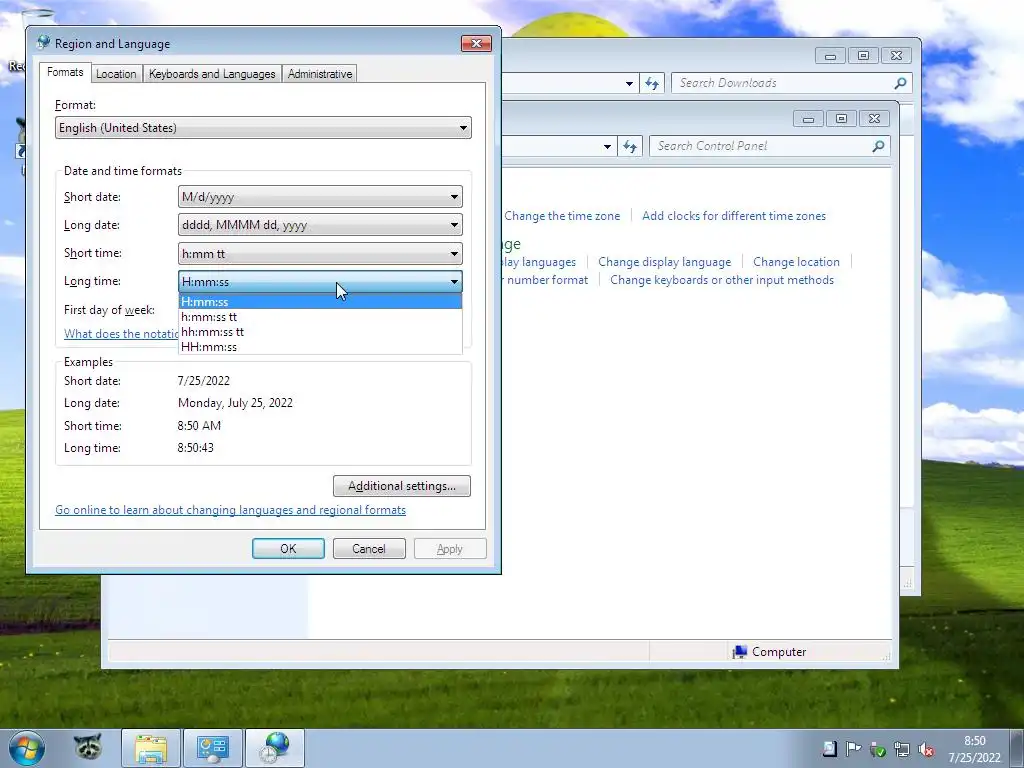Minimize the Downloads window

click(830, 56)
